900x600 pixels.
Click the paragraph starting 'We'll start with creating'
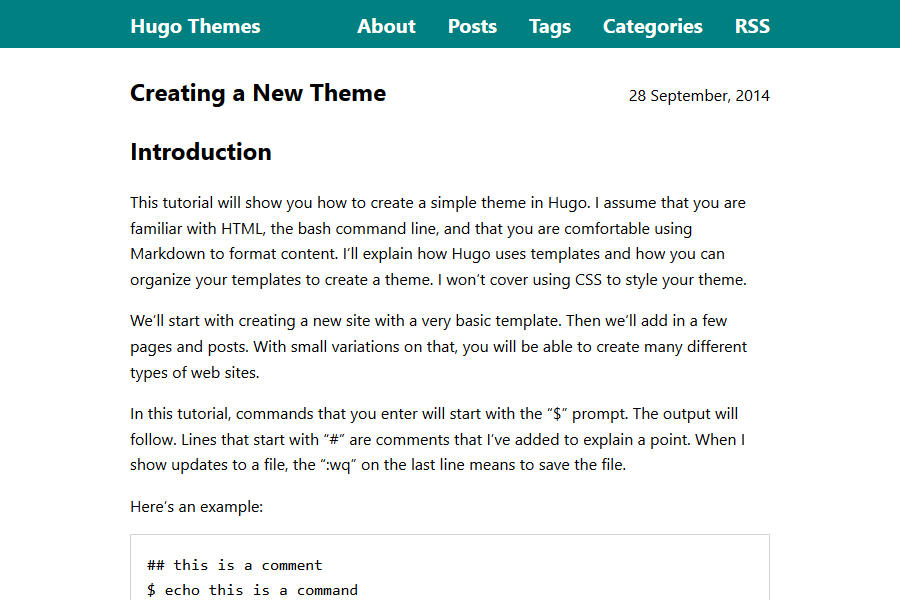tap(440, 347)
